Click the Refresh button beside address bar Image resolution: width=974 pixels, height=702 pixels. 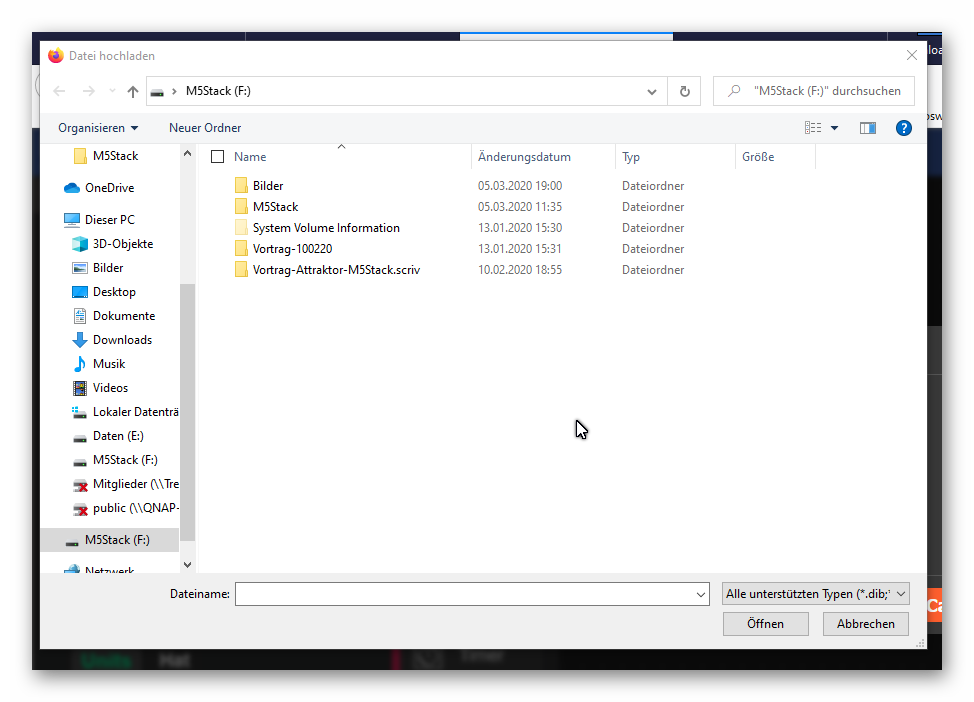684,91
